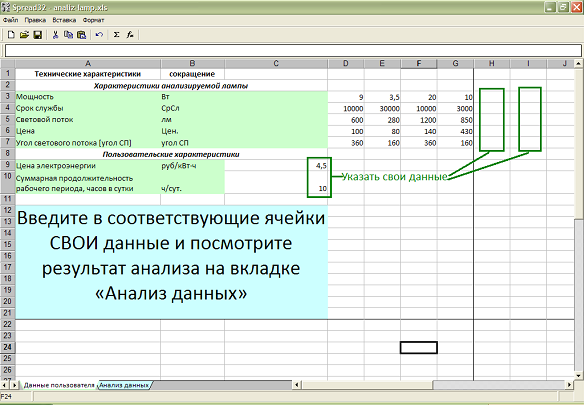
Task: Open the Вставка menu
Action: (64, 20)
